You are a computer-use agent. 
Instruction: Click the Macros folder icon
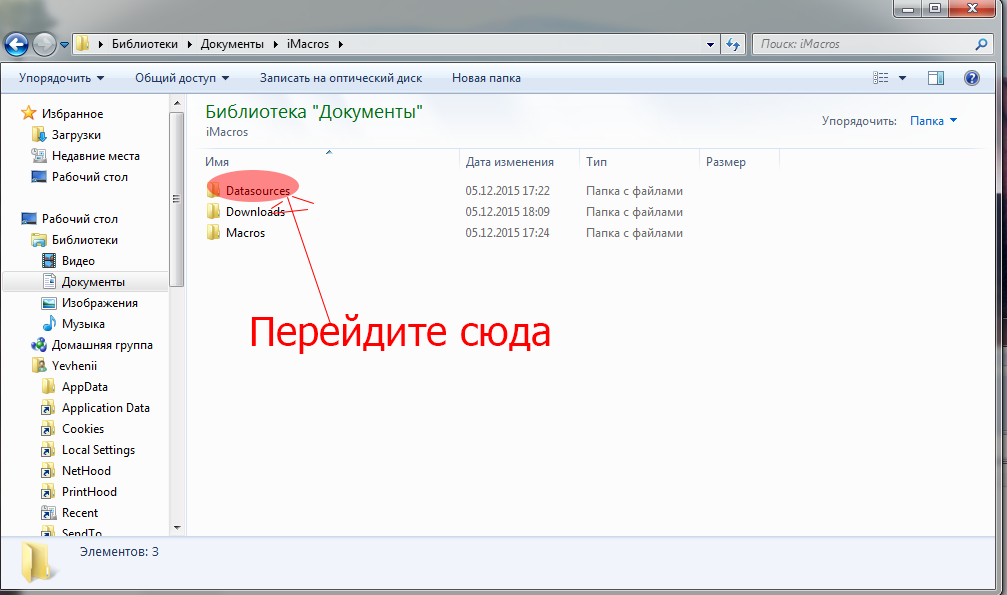[x=213, y=233]
